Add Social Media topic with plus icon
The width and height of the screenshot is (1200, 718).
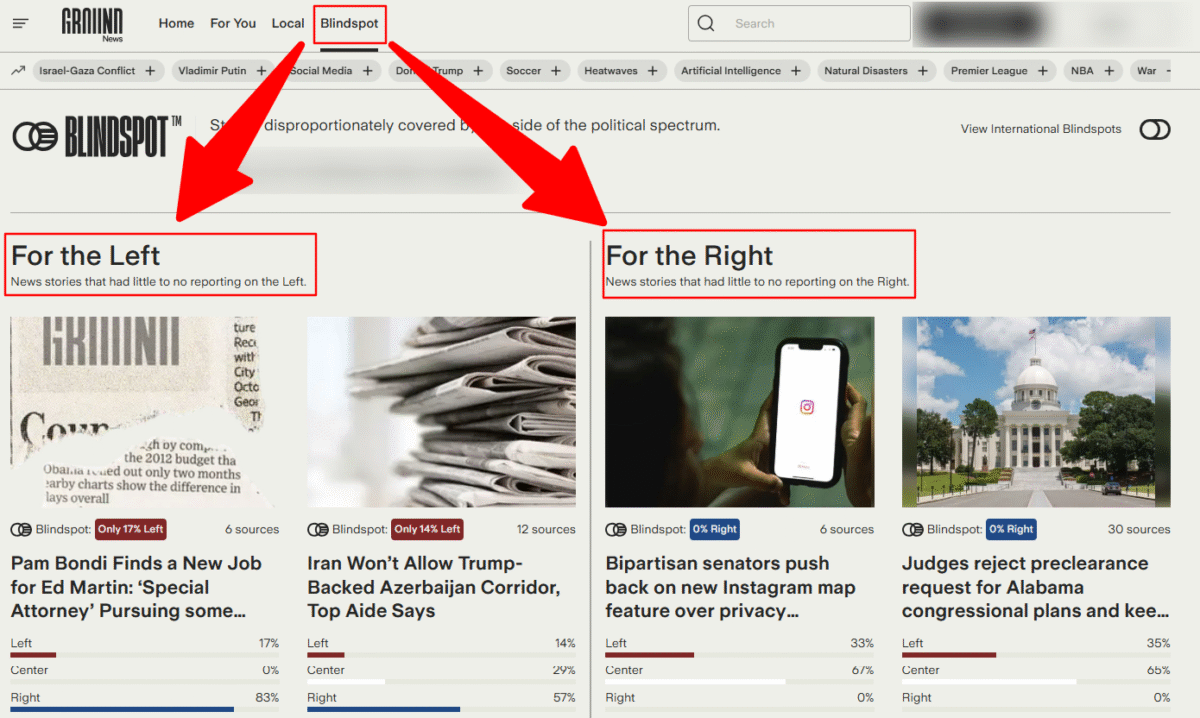367,71
